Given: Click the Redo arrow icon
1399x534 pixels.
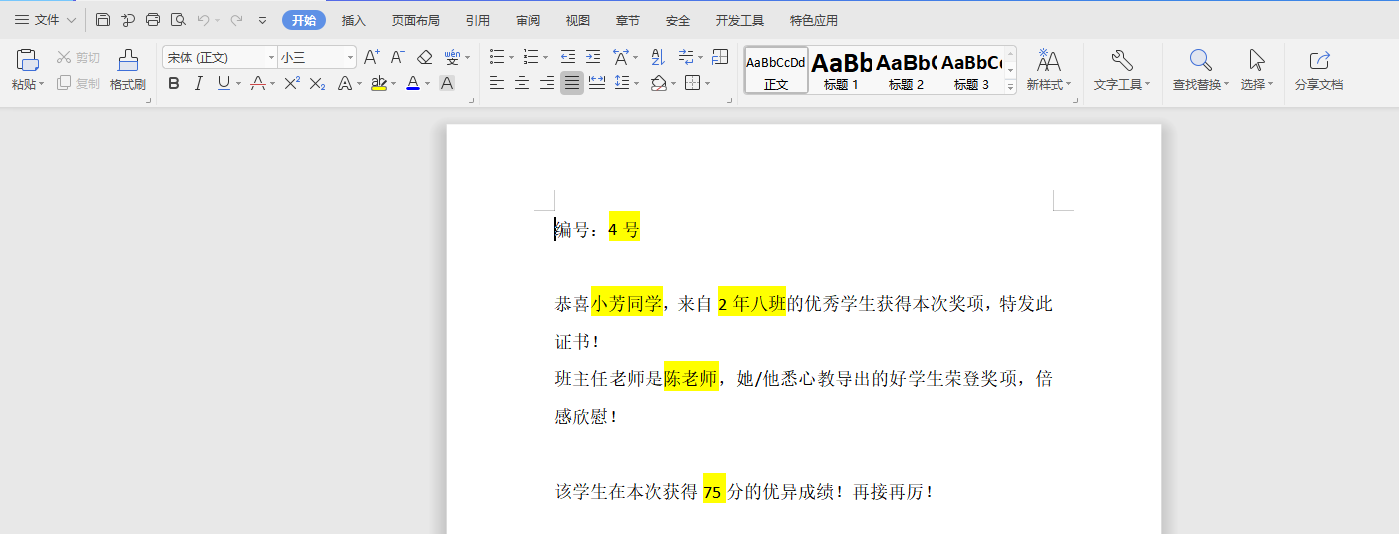Looking at the screenshot, I should coord(236,20).
